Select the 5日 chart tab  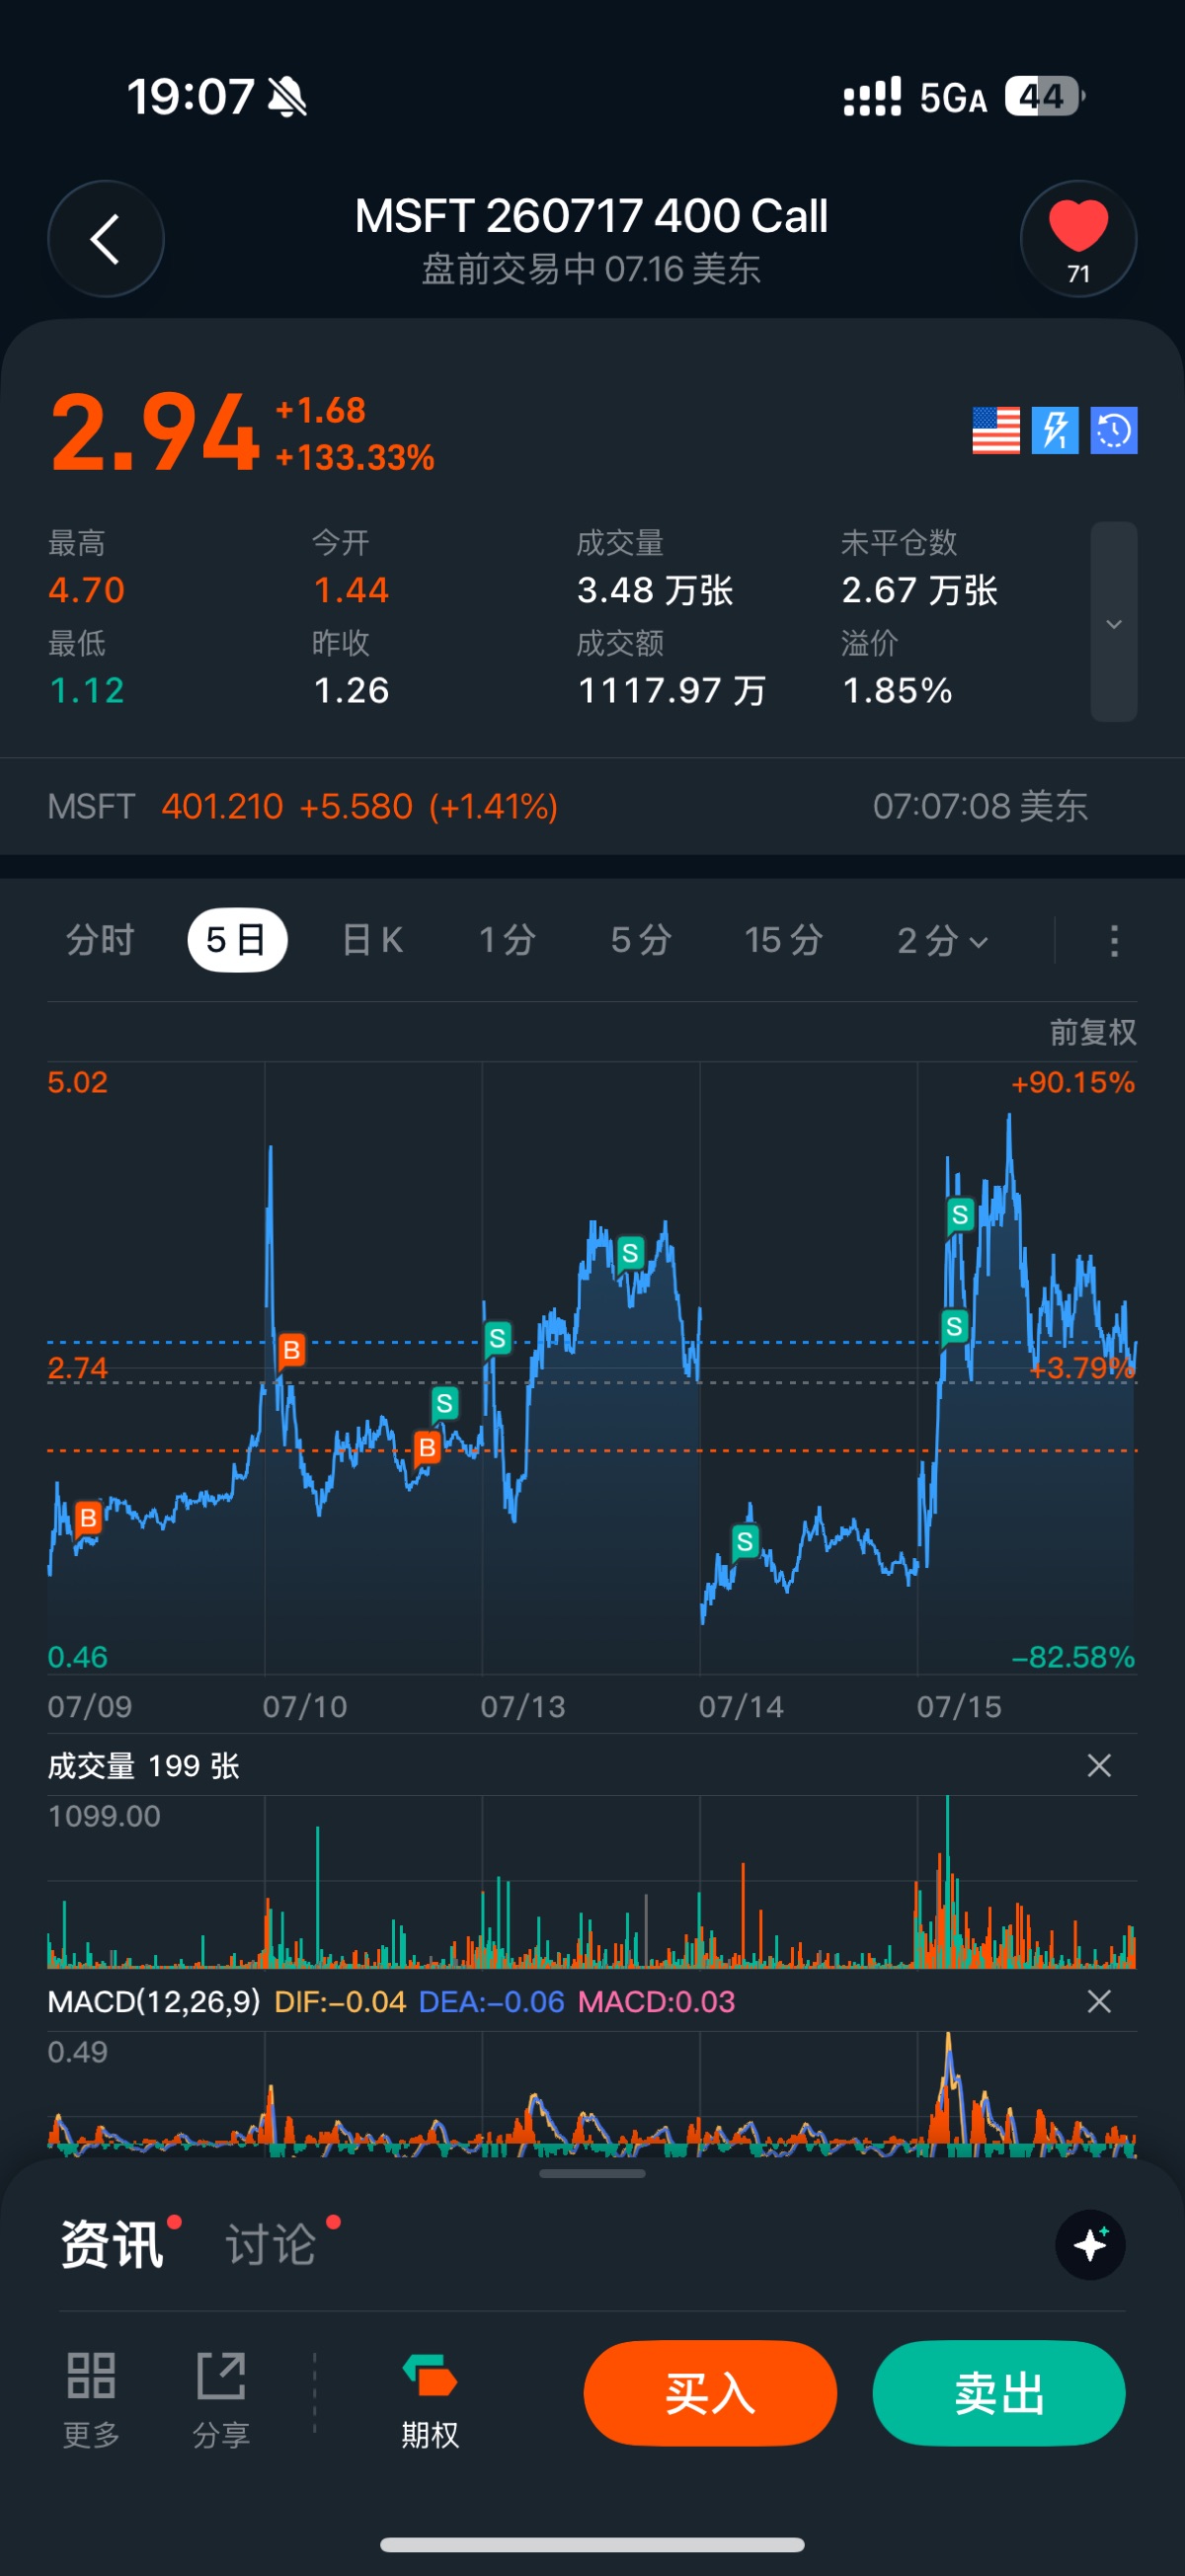pyautogui.click(x=237, y=940)
